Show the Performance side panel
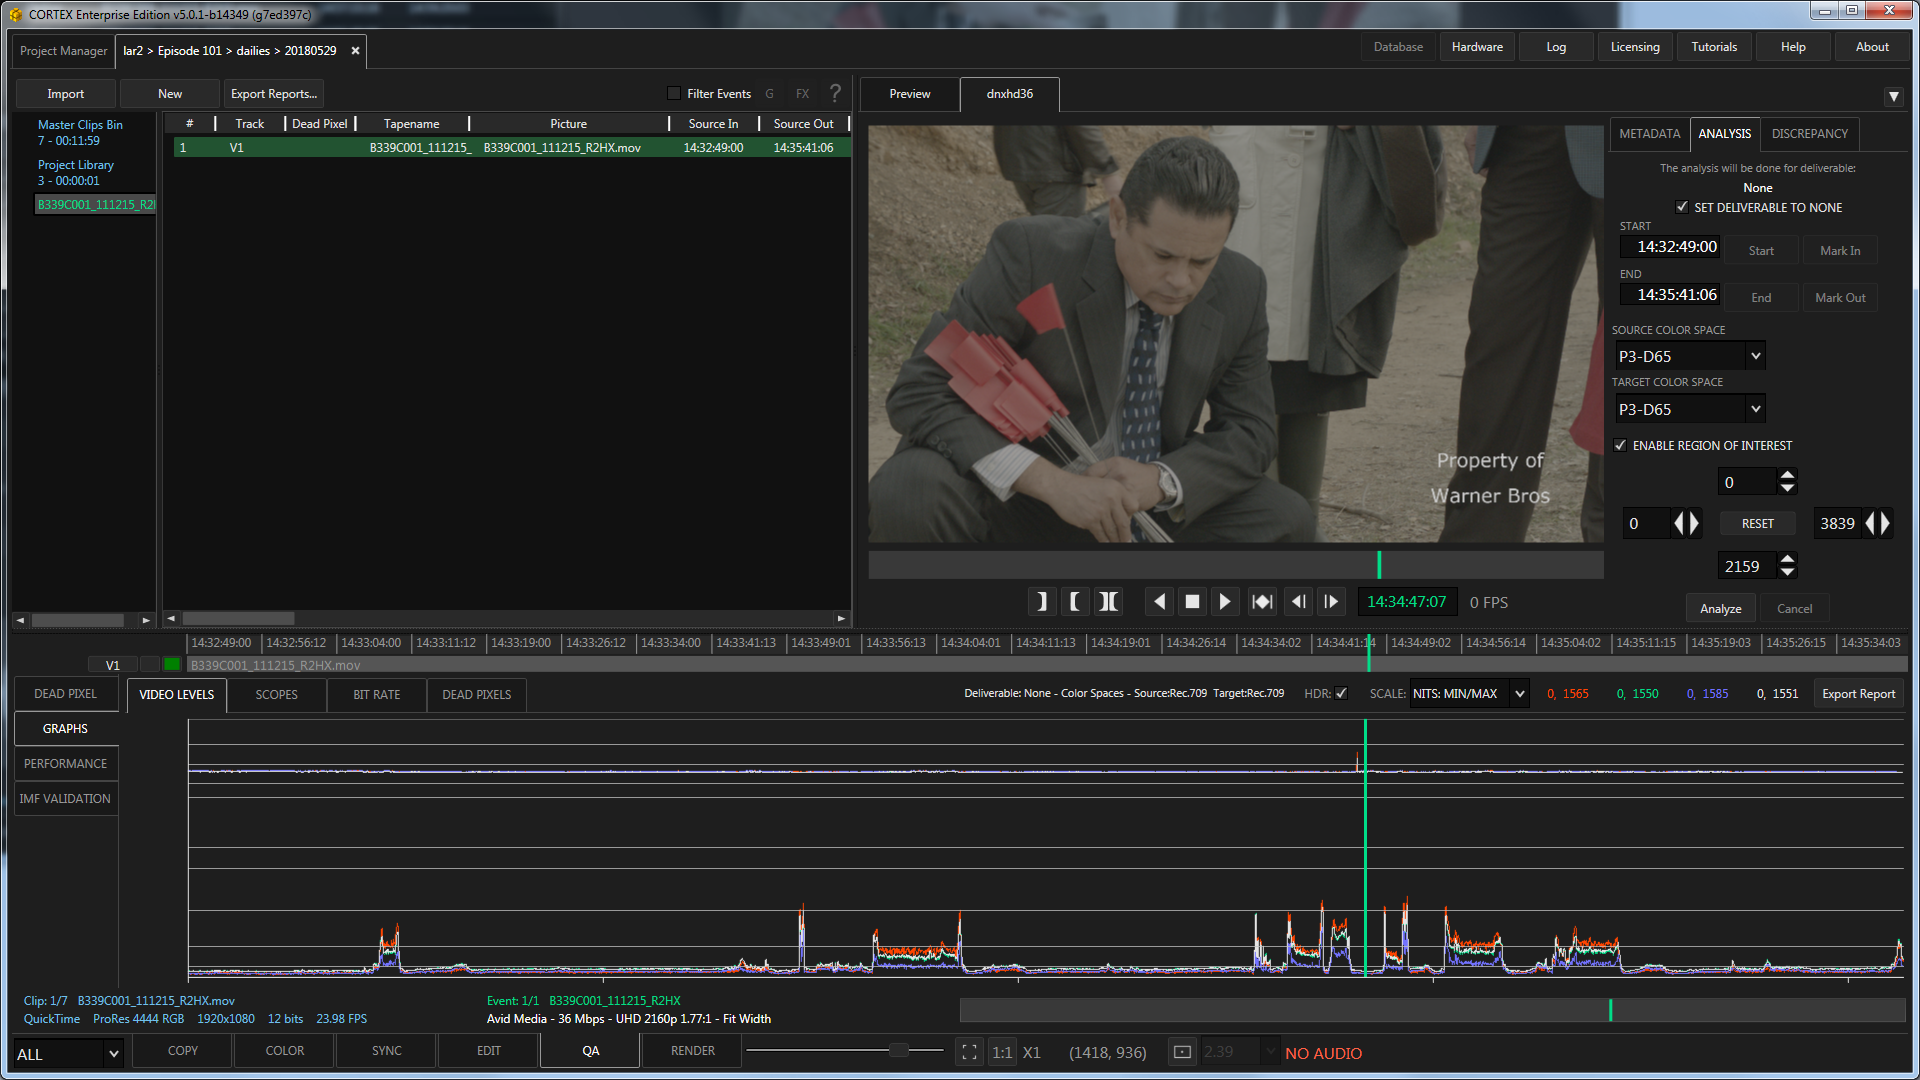 (x=65, y=763)
